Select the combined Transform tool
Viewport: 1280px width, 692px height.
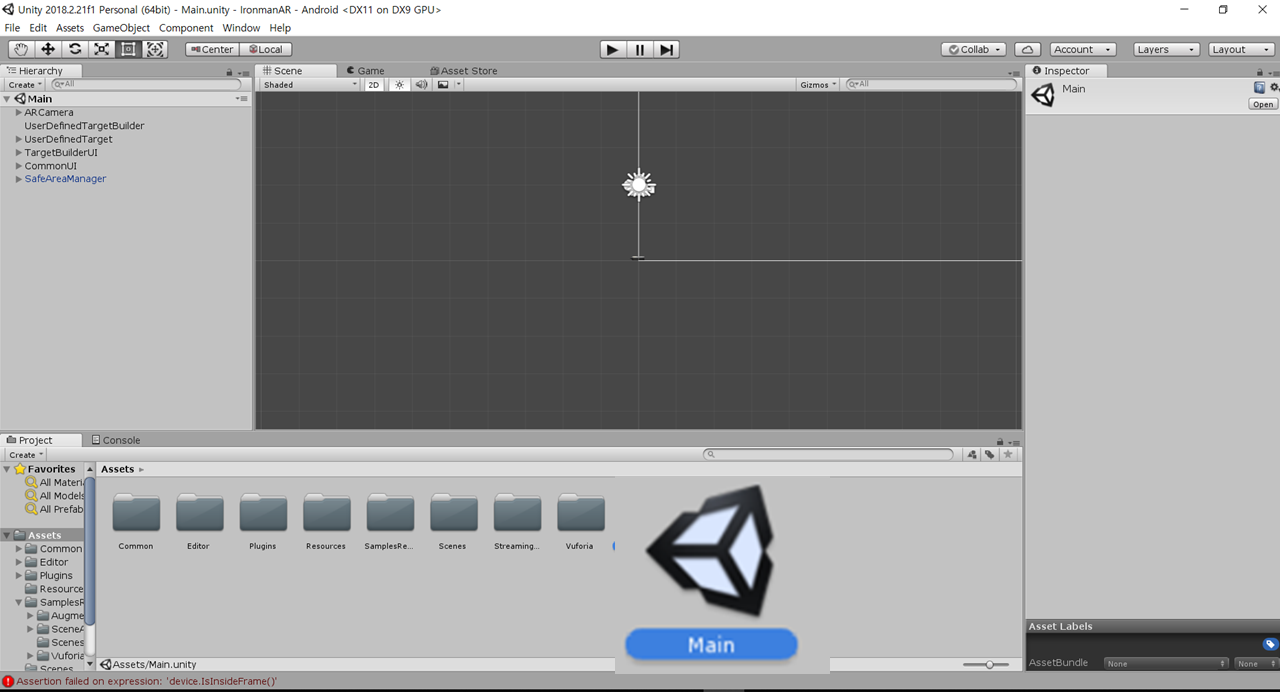click(155, 49)
